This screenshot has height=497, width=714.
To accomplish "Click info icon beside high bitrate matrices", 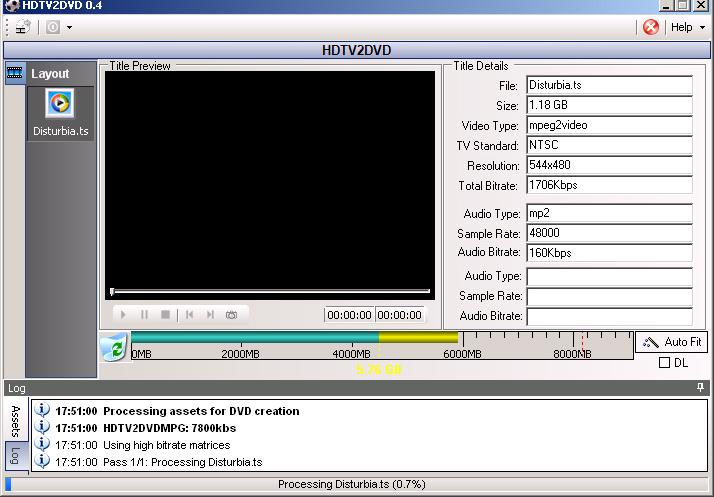I will [42, 444].
